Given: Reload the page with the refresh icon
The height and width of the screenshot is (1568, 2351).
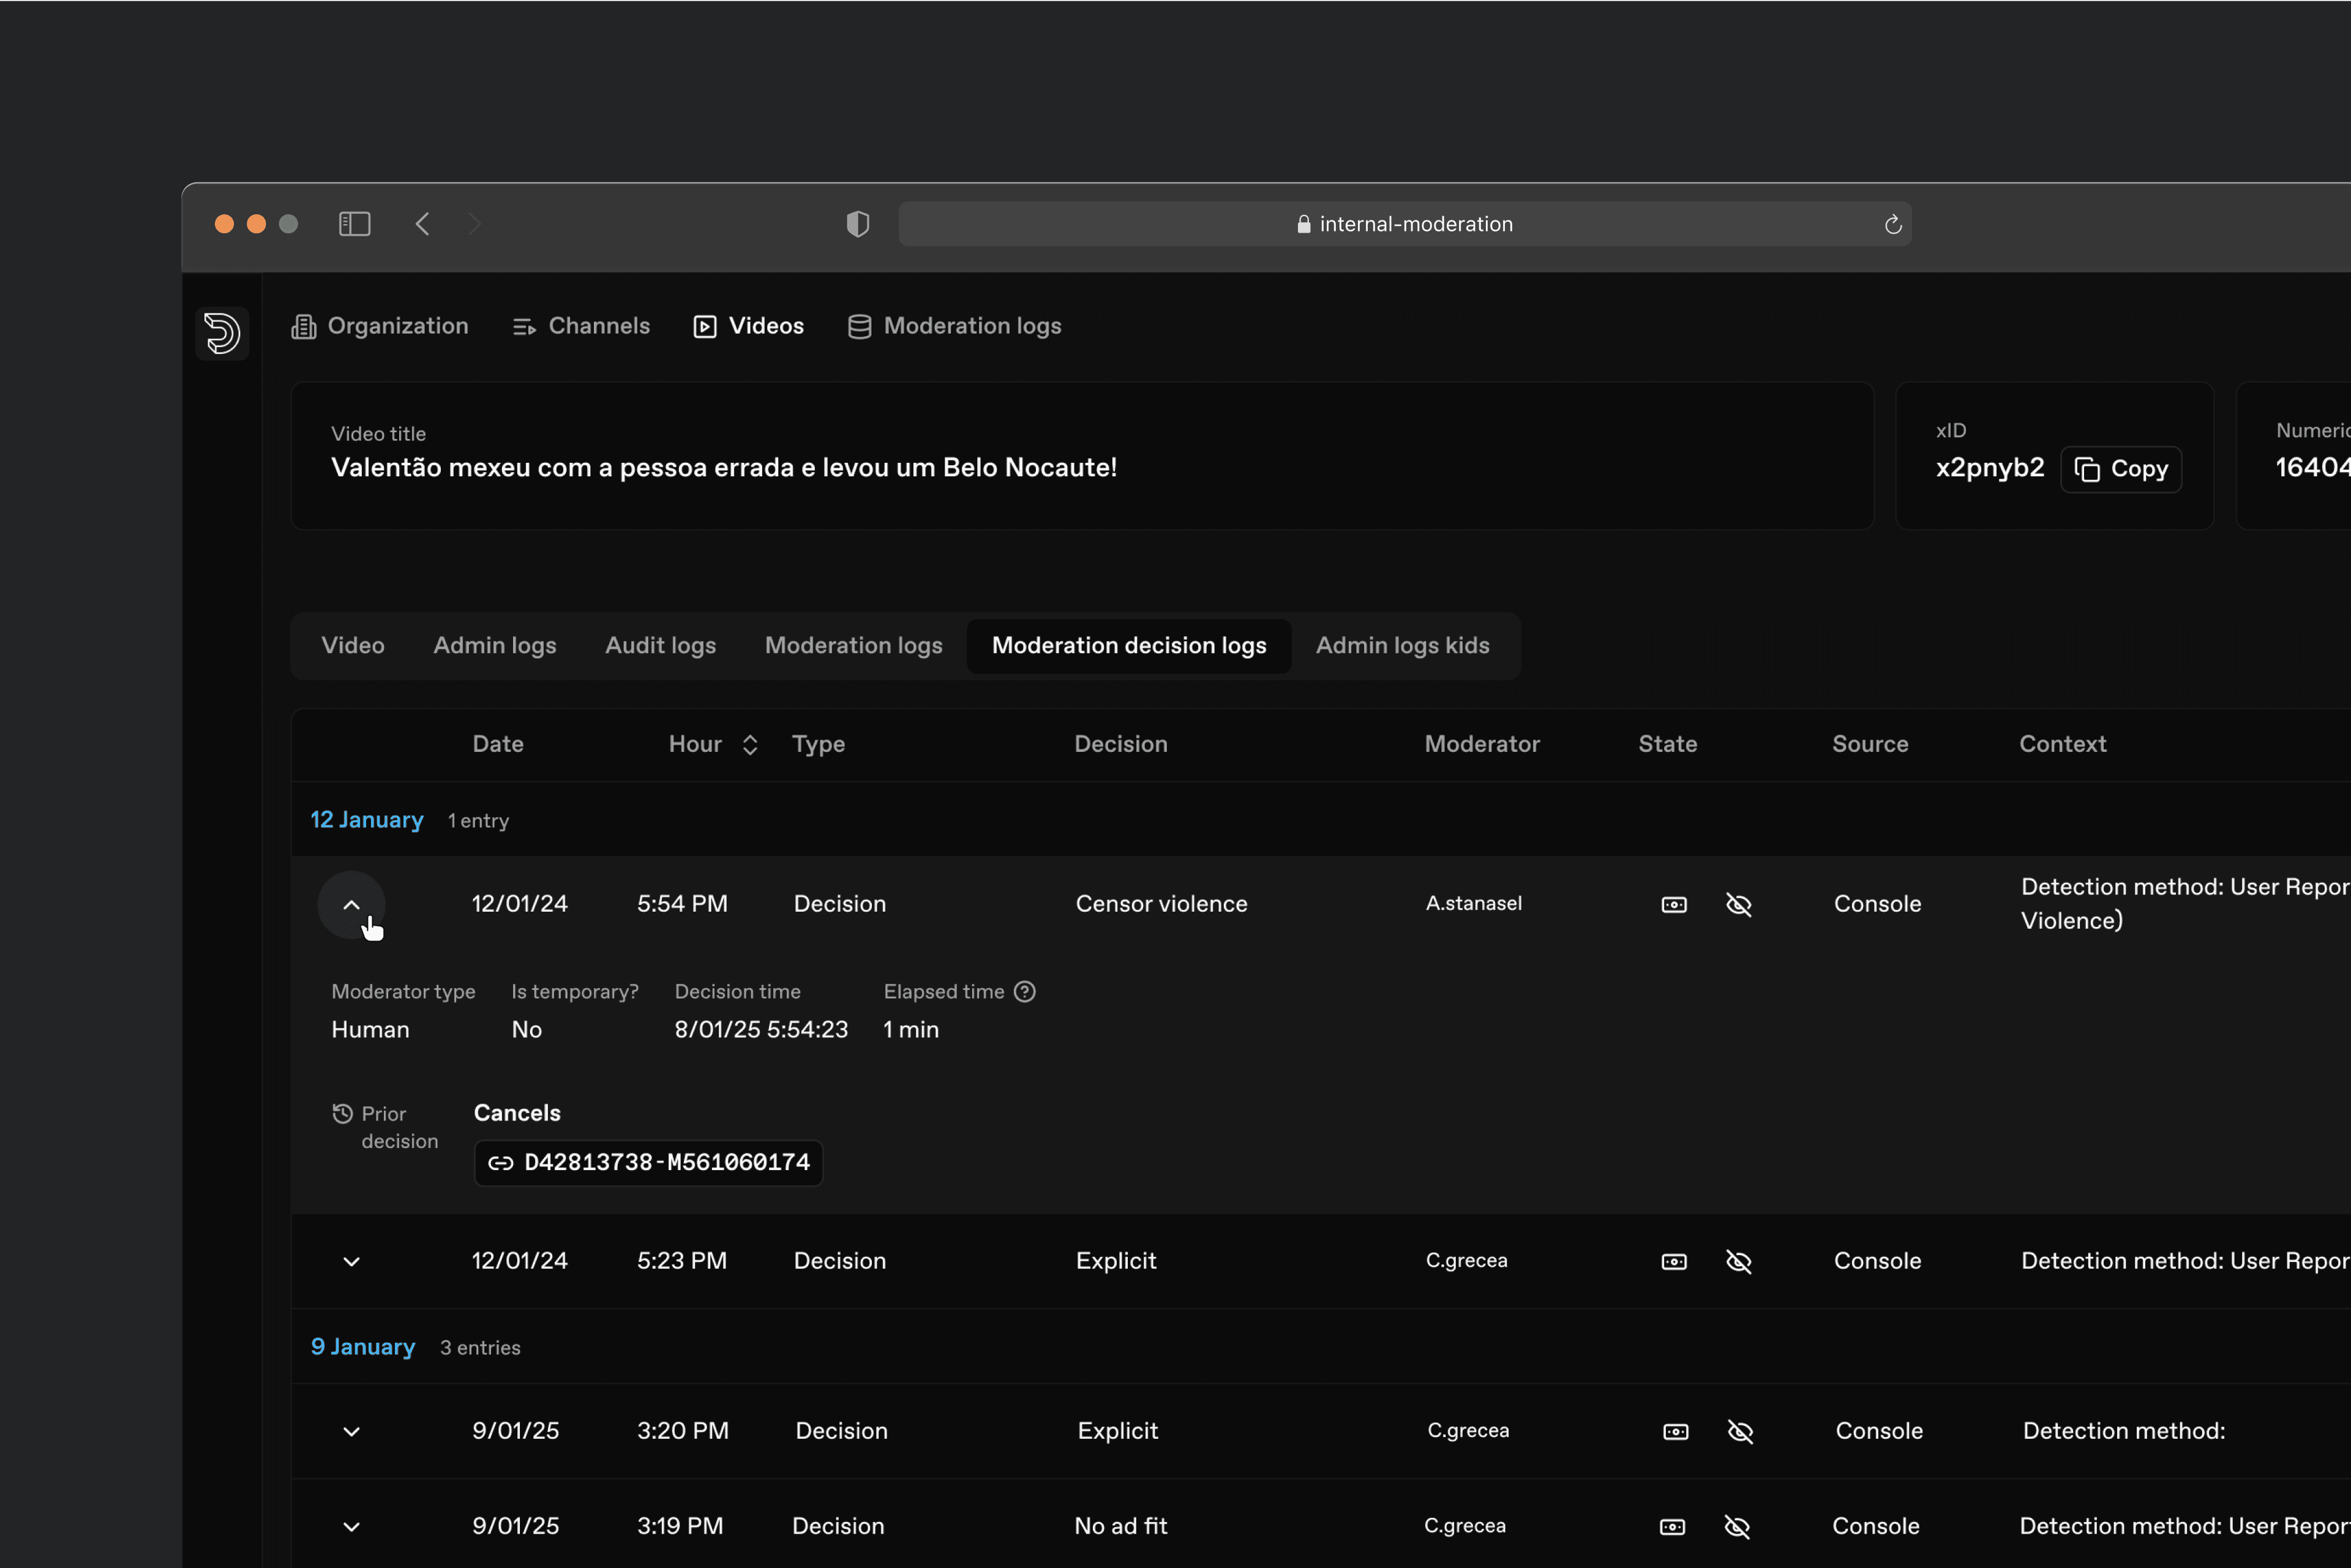Looking at the screenshot, I should click(x=1893, y=225).
